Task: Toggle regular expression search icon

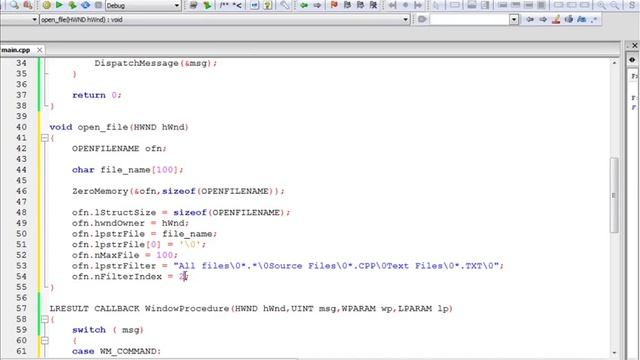Action: 594,19
